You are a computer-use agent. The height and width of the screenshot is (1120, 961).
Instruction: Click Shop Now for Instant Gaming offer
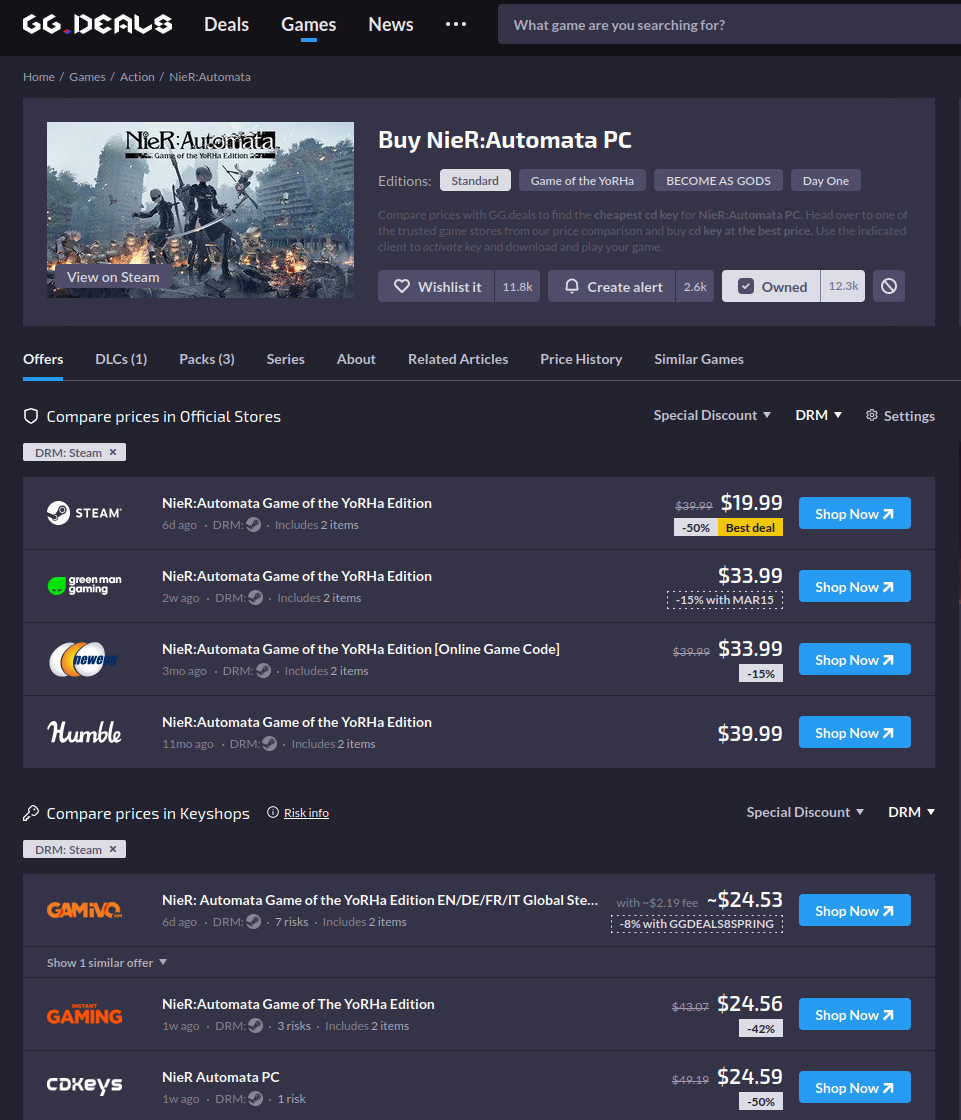[855, 1014]
